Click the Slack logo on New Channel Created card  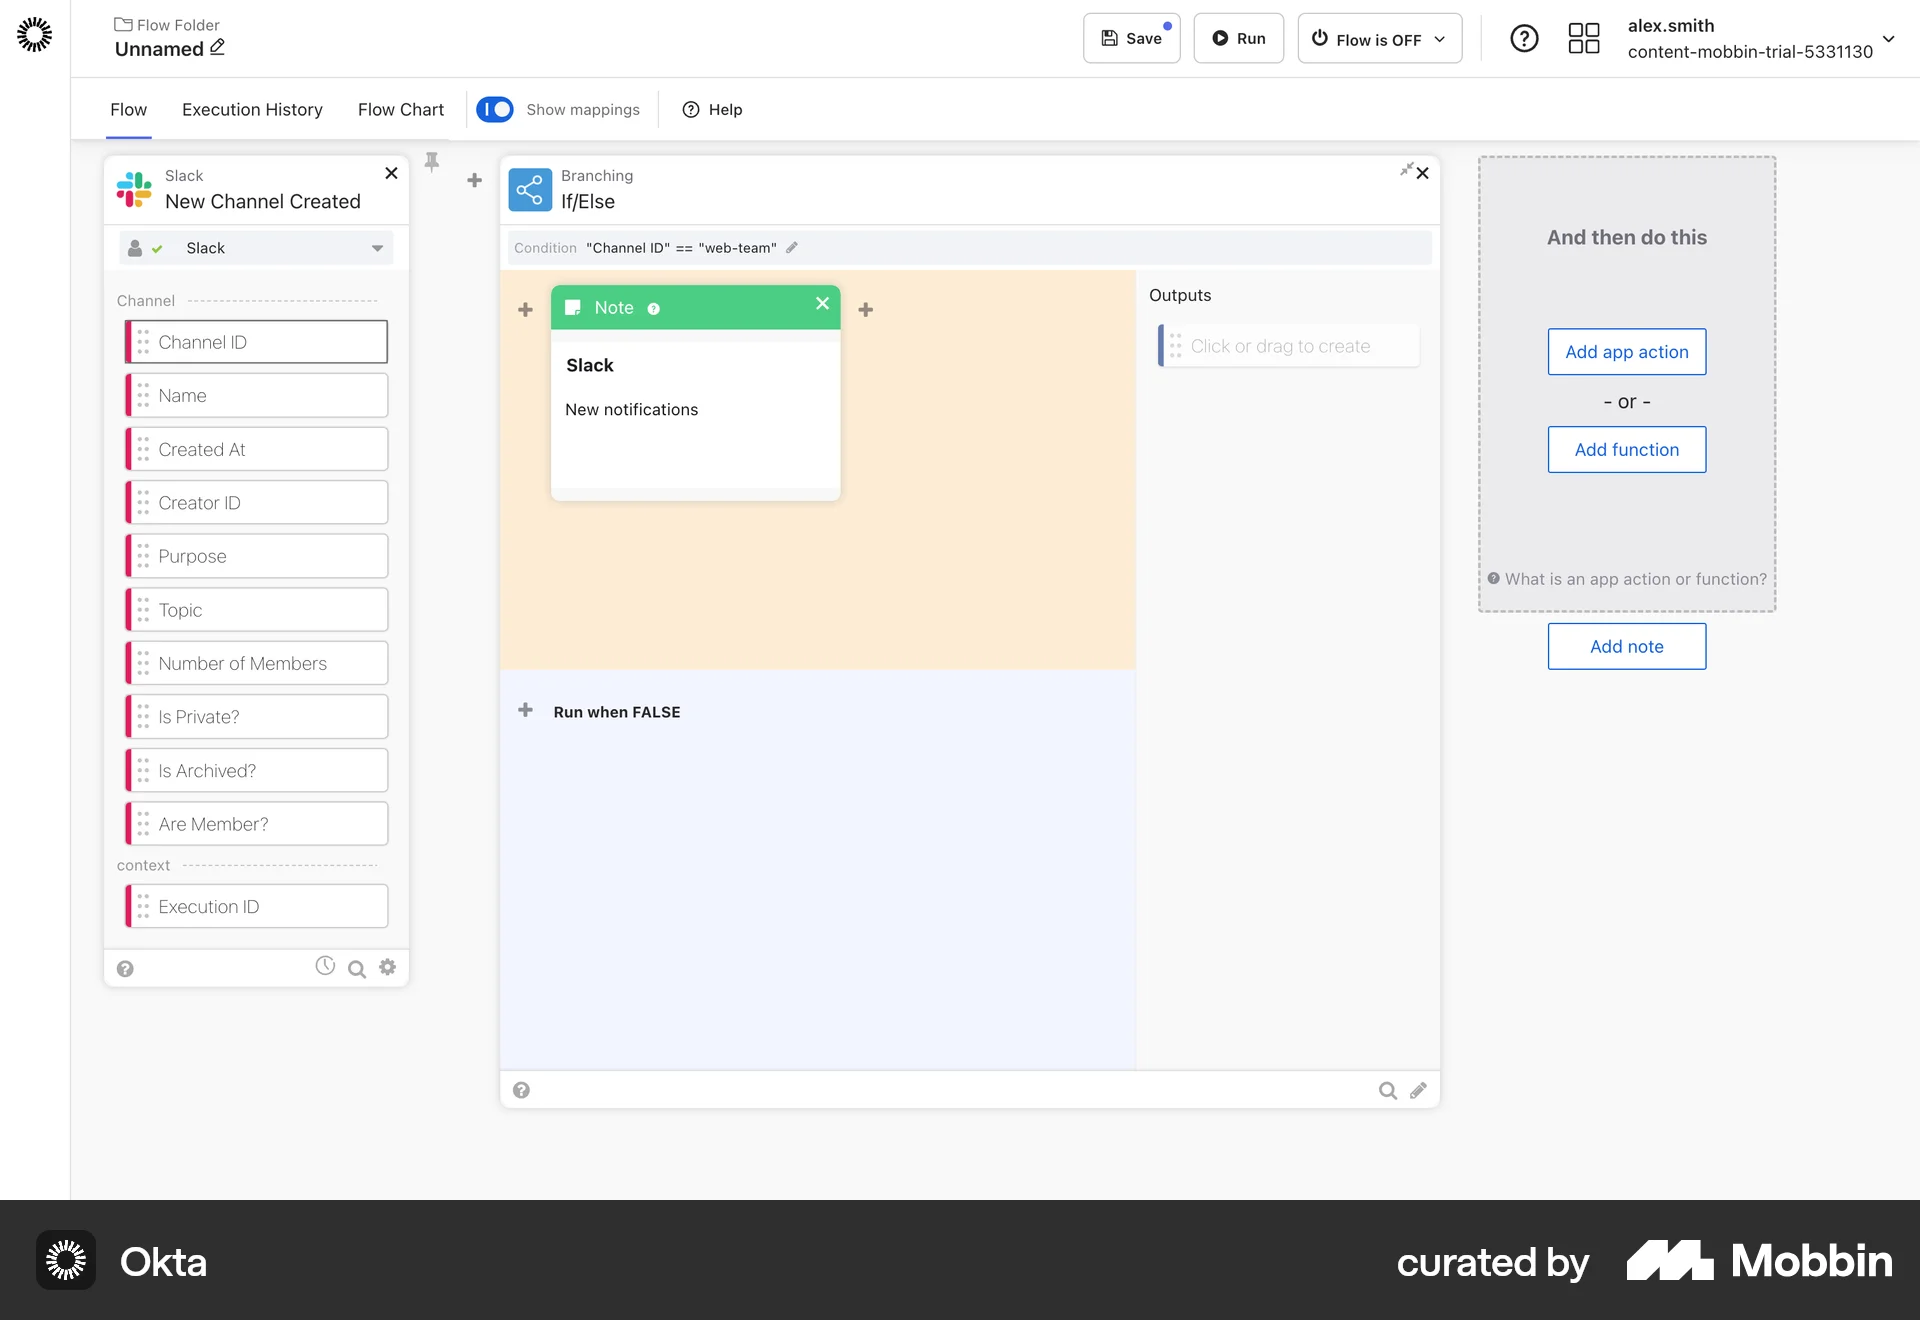coord(135,190)
